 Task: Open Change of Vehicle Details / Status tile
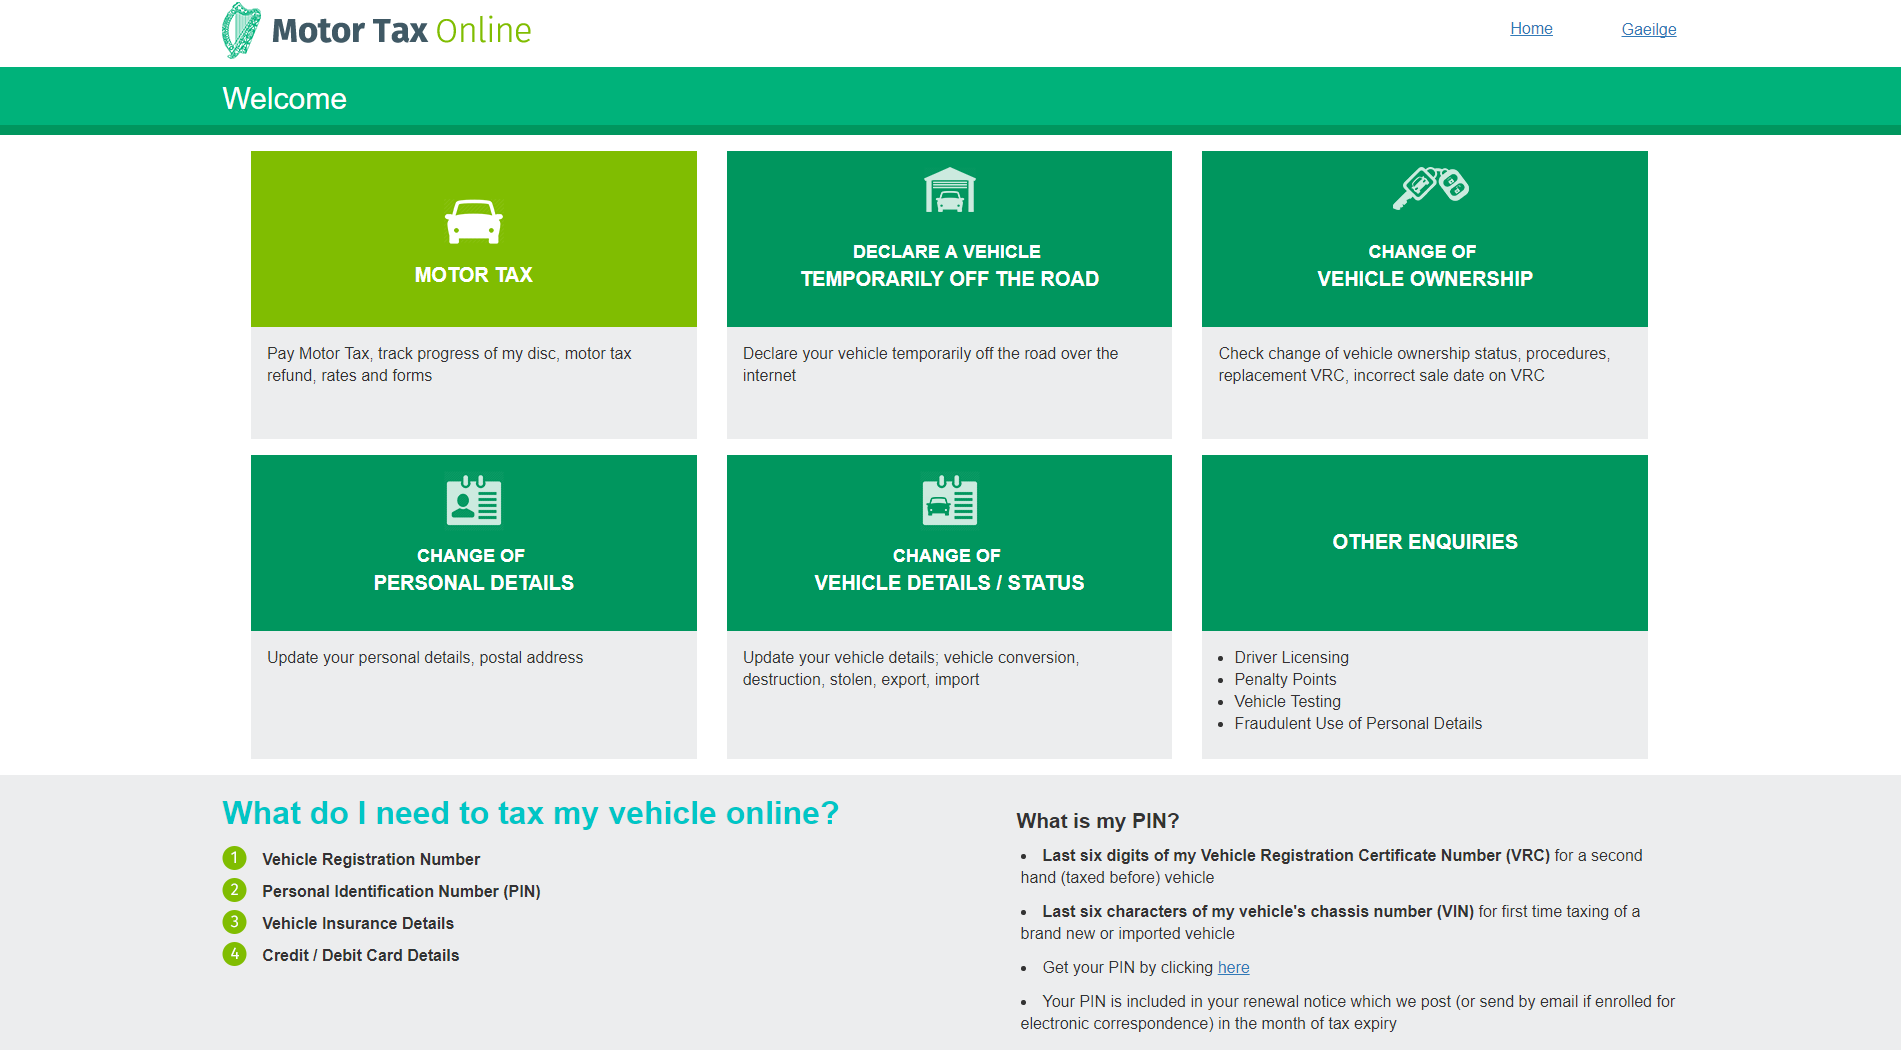coord(949,543)
